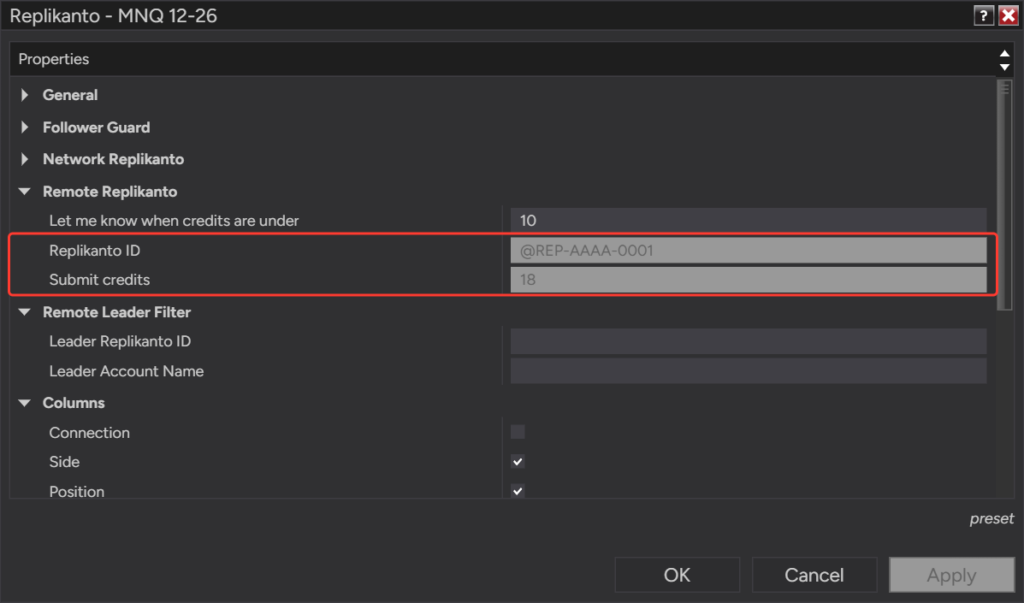
Task: Click the General category label
Action: [x=70, y=95]
